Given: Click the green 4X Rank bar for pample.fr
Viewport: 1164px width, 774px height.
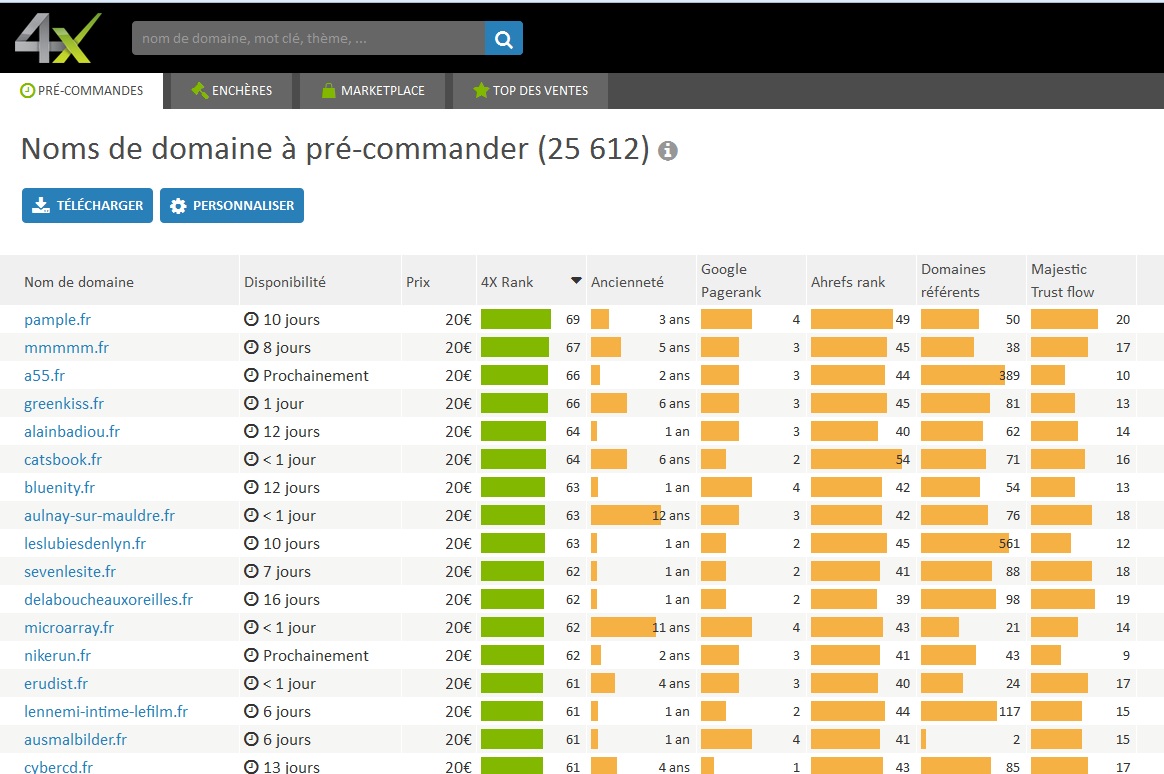Looking at the screenshot, I should [x=516, y=319].
